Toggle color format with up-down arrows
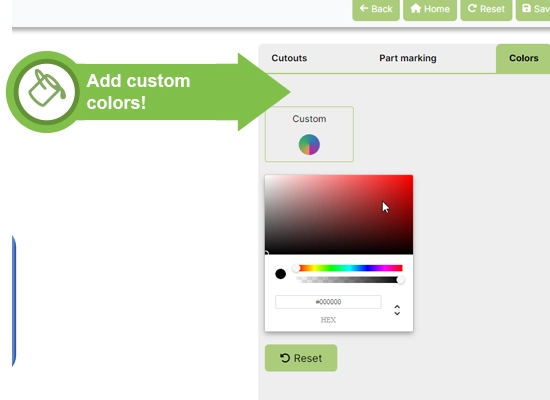Image resolution: width=550 pixels, height=400 pixels. (x=397, y=310)
